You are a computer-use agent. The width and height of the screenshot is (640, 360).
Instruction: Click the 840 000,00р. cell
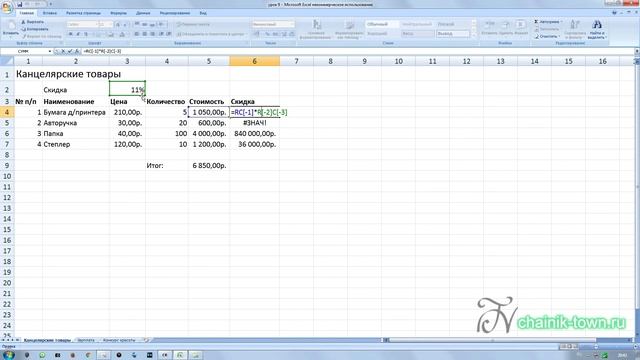coord(254,133)
